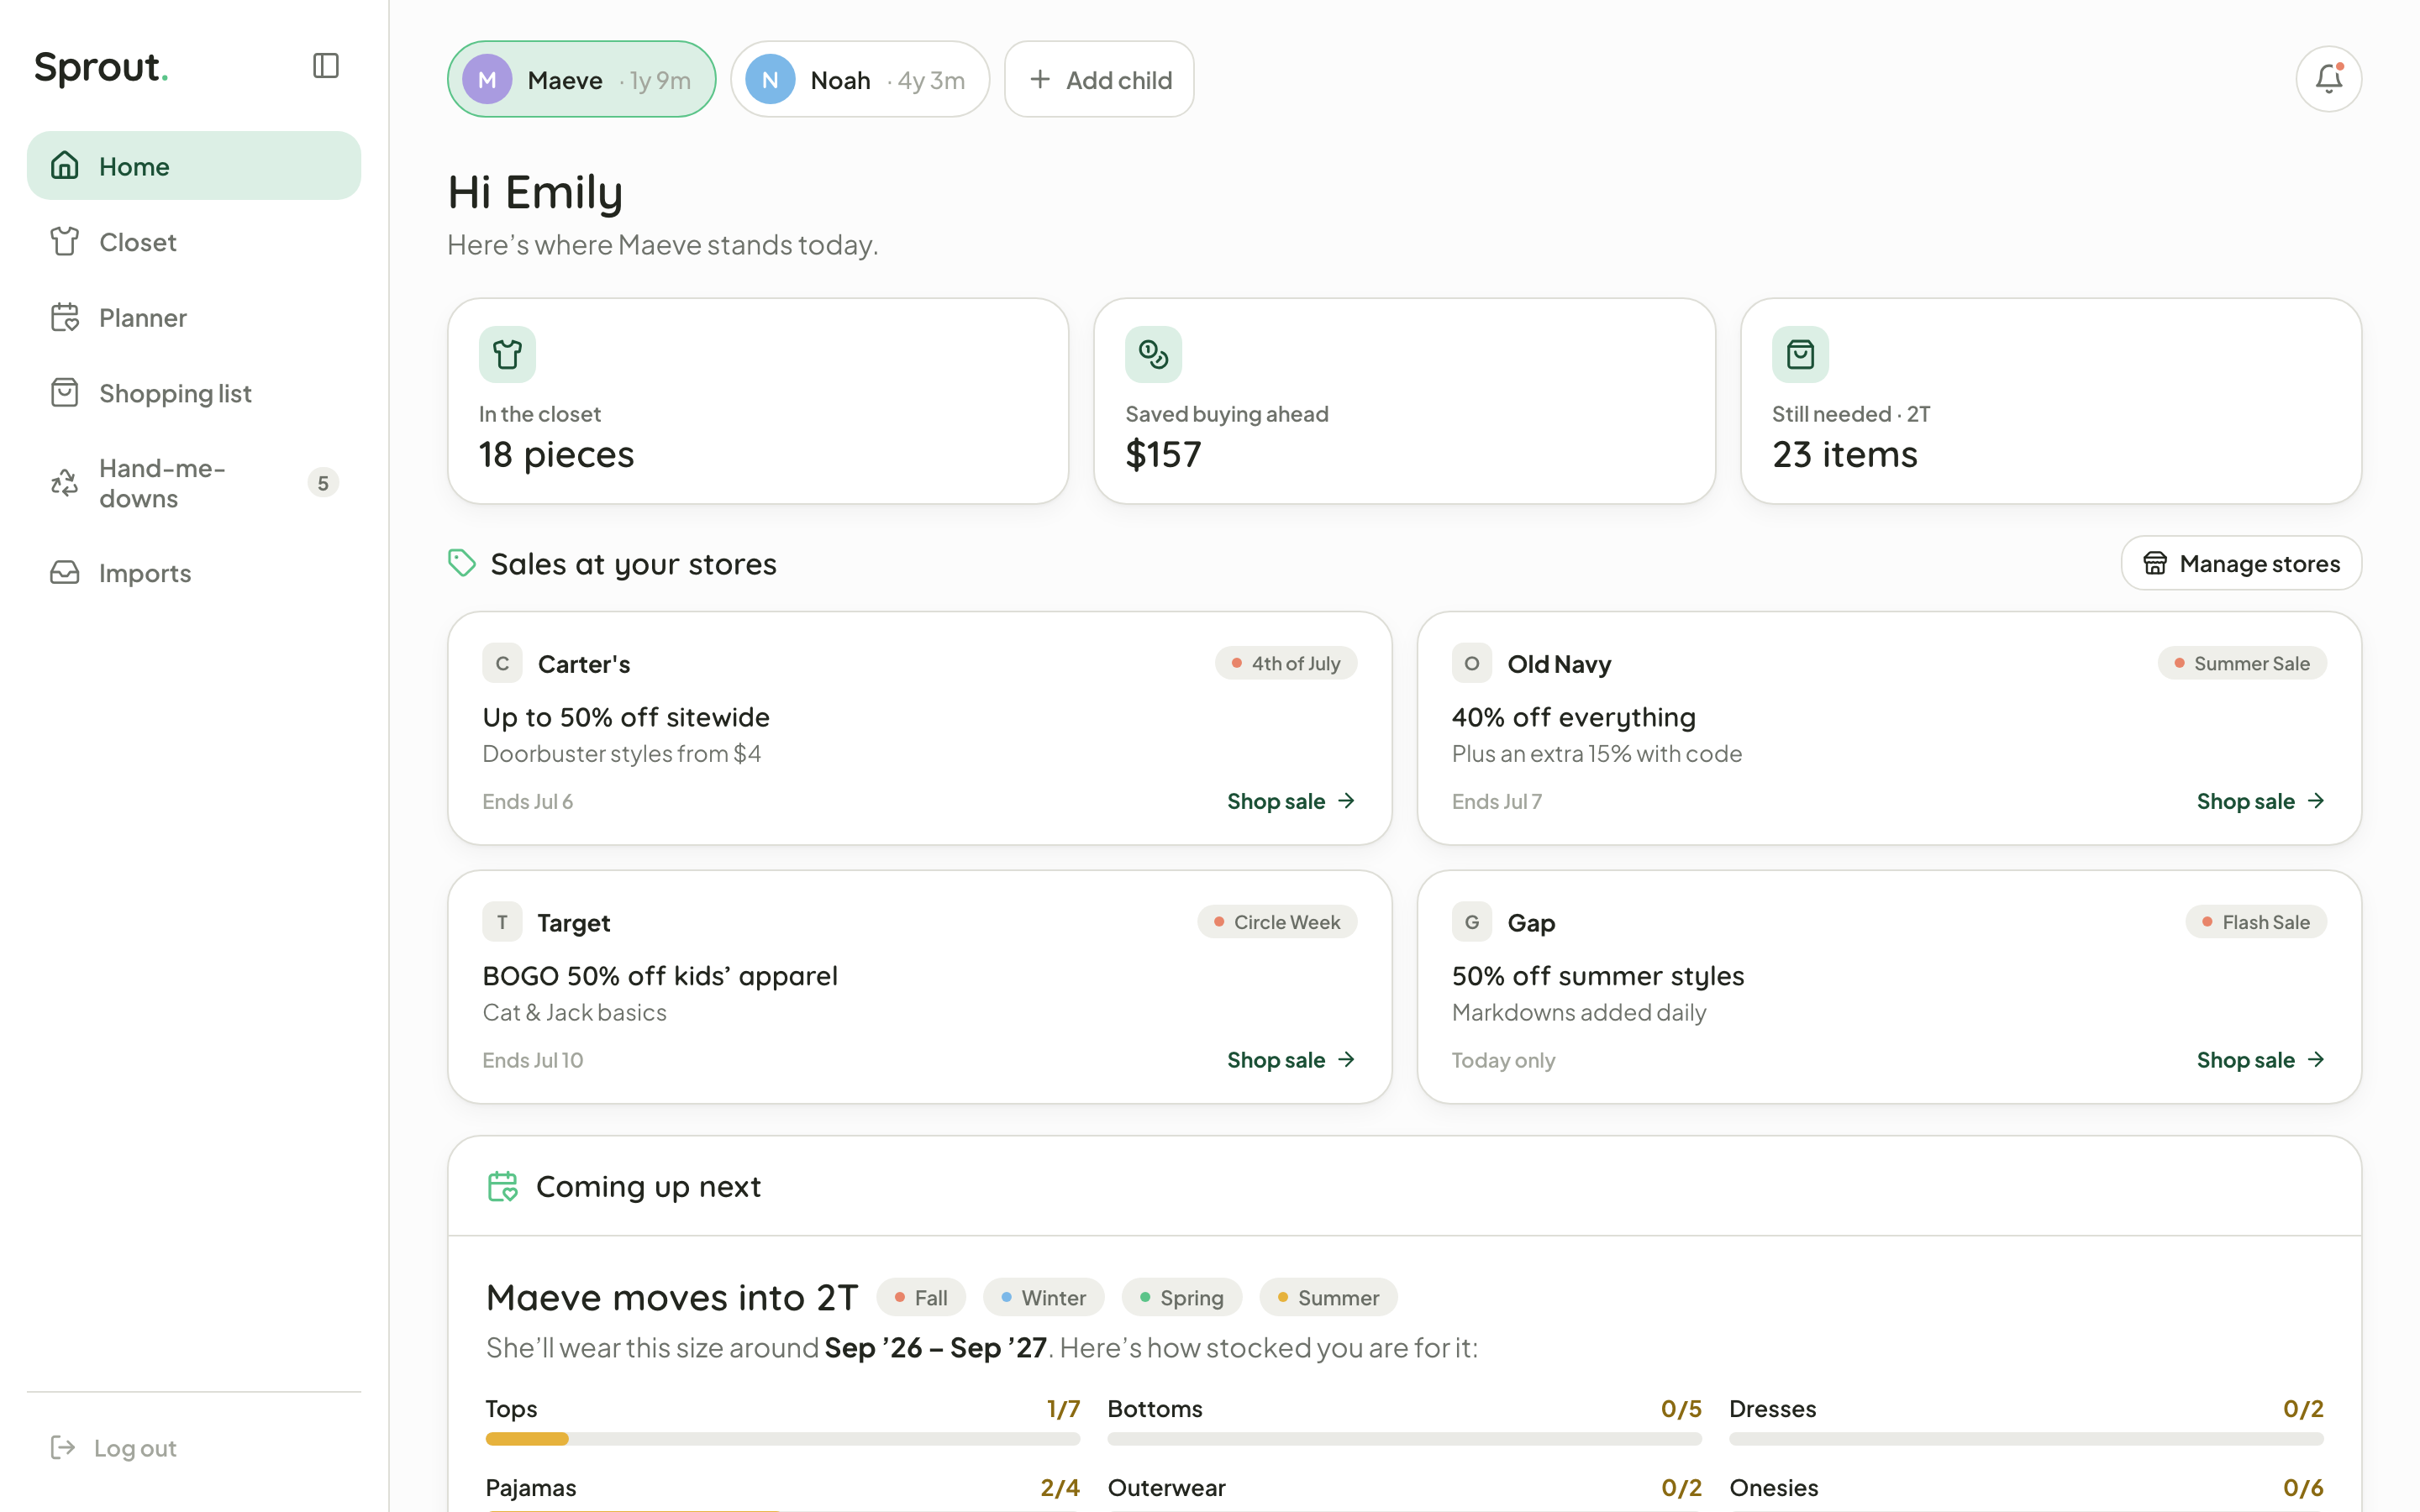
Task: Switch to Maeve's child profile
Action: pos(581,79)
